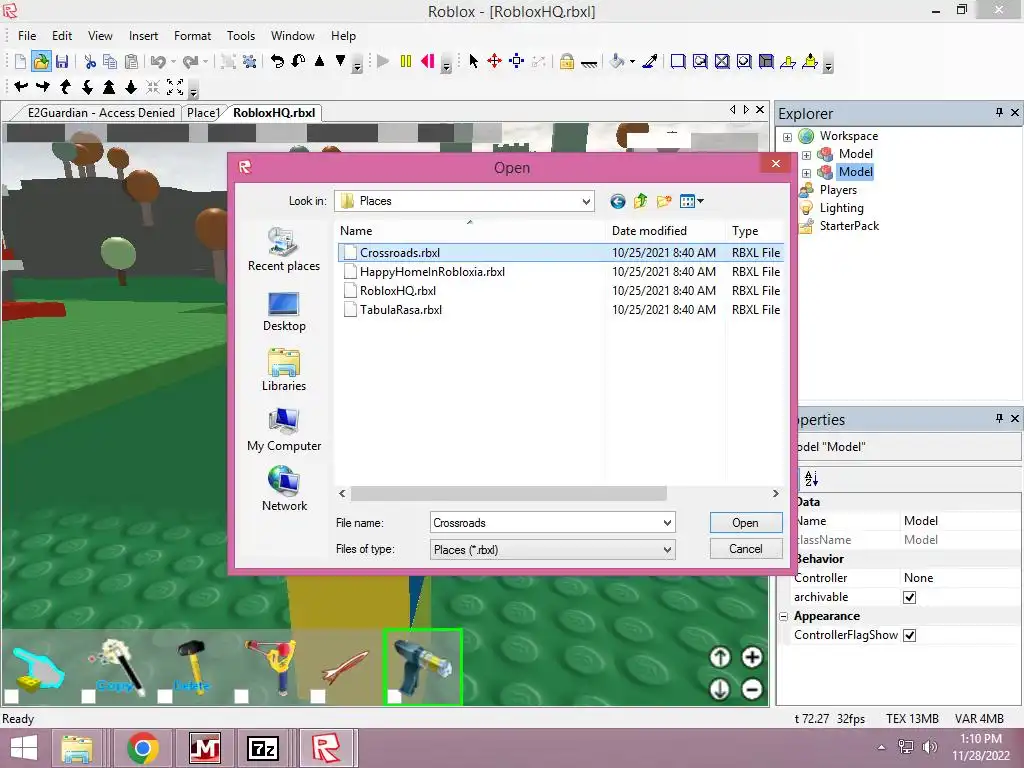The width and height of the screenshot is (1024, 768).
Task: Click the zoom extents icon in toolbar
Action: tap(175, 86)
